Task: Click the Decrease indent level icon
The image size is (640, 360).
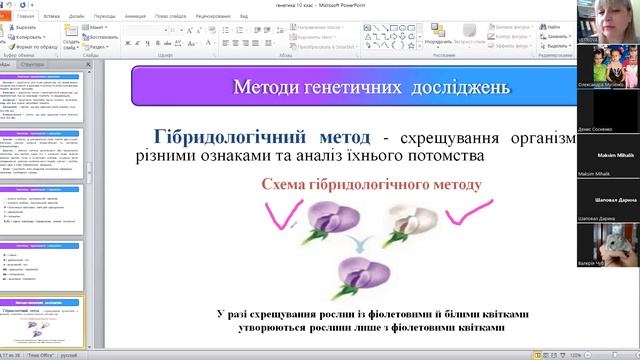Action: [257, 31]
